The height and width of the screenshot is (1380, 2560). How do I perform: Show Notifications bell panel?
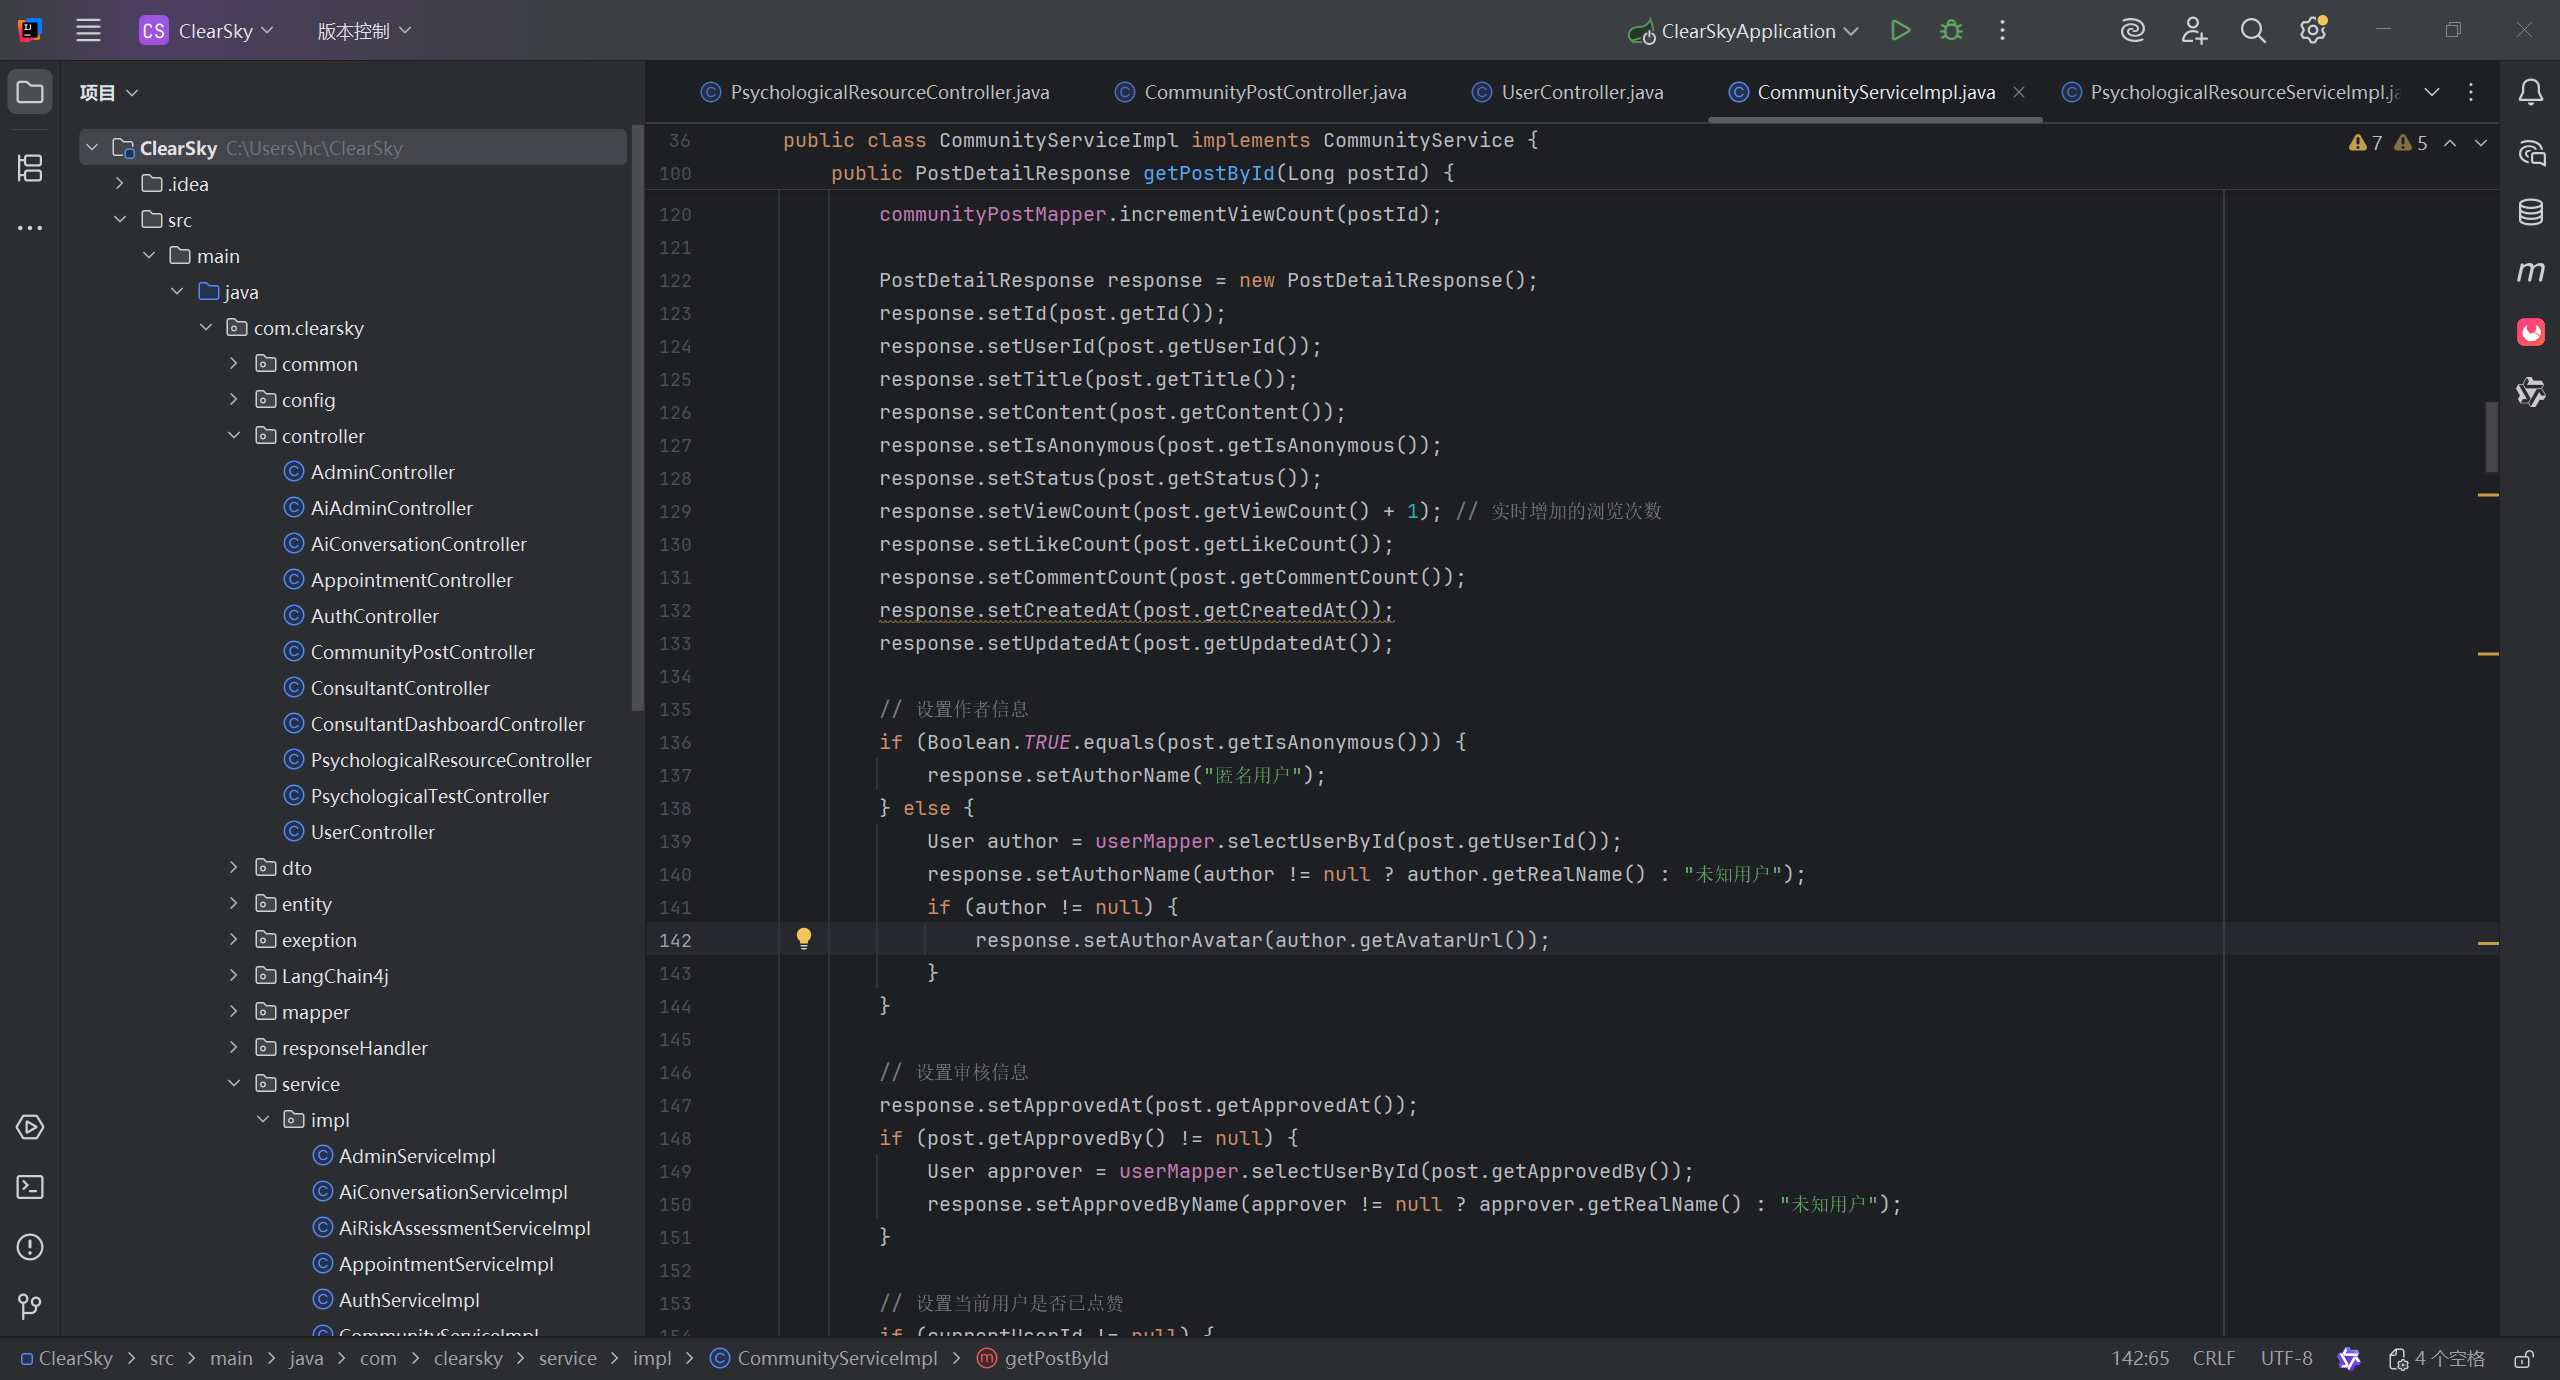click(2530, 92)
